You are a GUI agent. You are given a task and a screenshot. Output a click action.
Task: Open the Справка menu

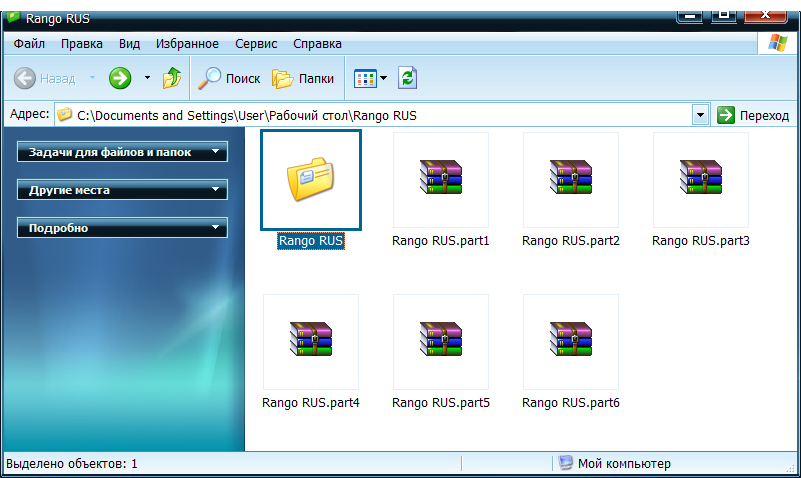tap(317, 44)
